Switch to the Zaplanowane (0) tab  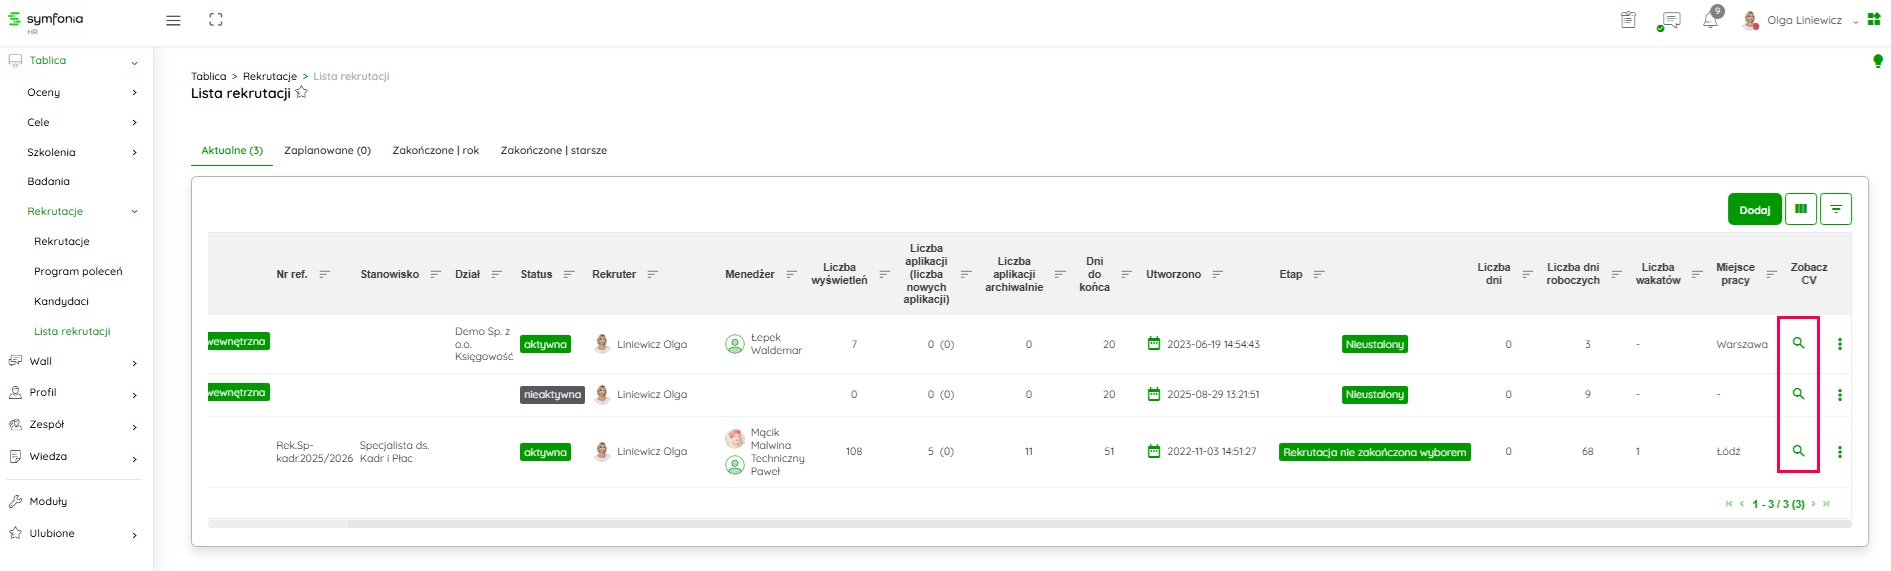(327, 151)
